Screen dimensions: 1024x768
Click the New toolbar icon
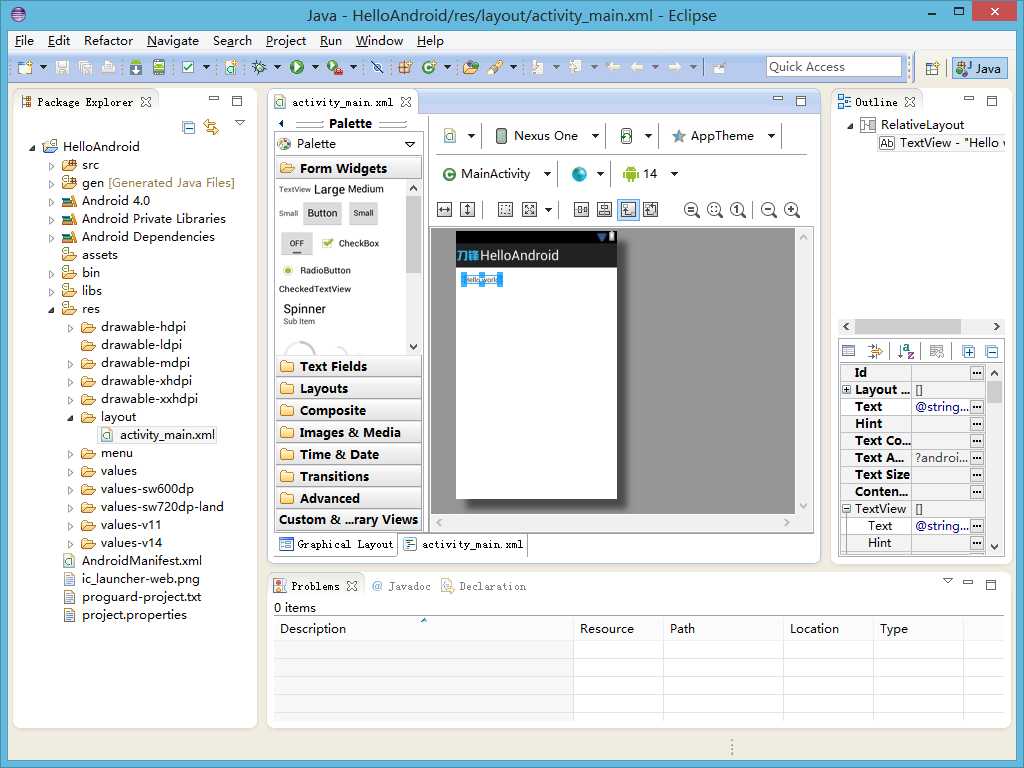(25, 67)
